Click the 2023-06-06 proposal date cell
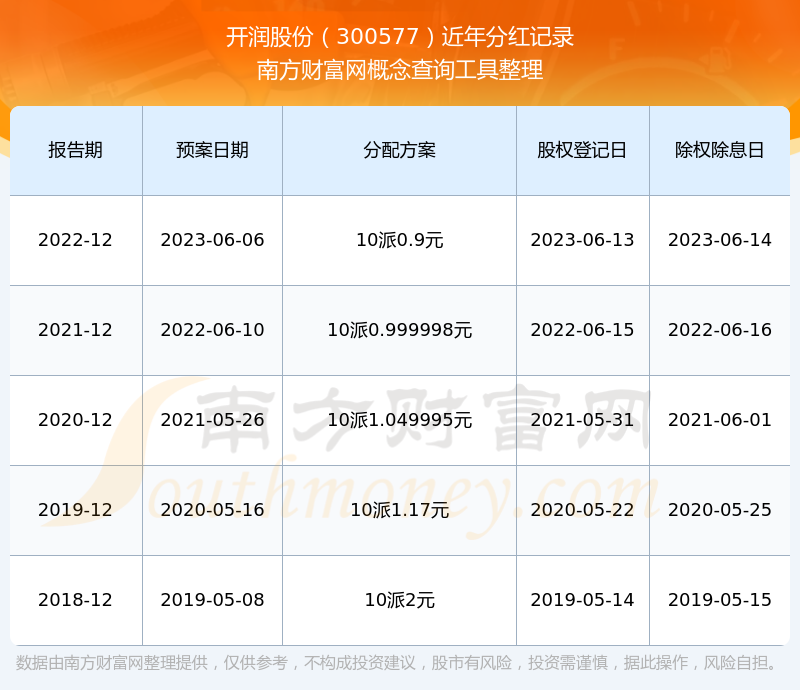The width and height of the screenshot is (800, 690). [x=212, y=240]
